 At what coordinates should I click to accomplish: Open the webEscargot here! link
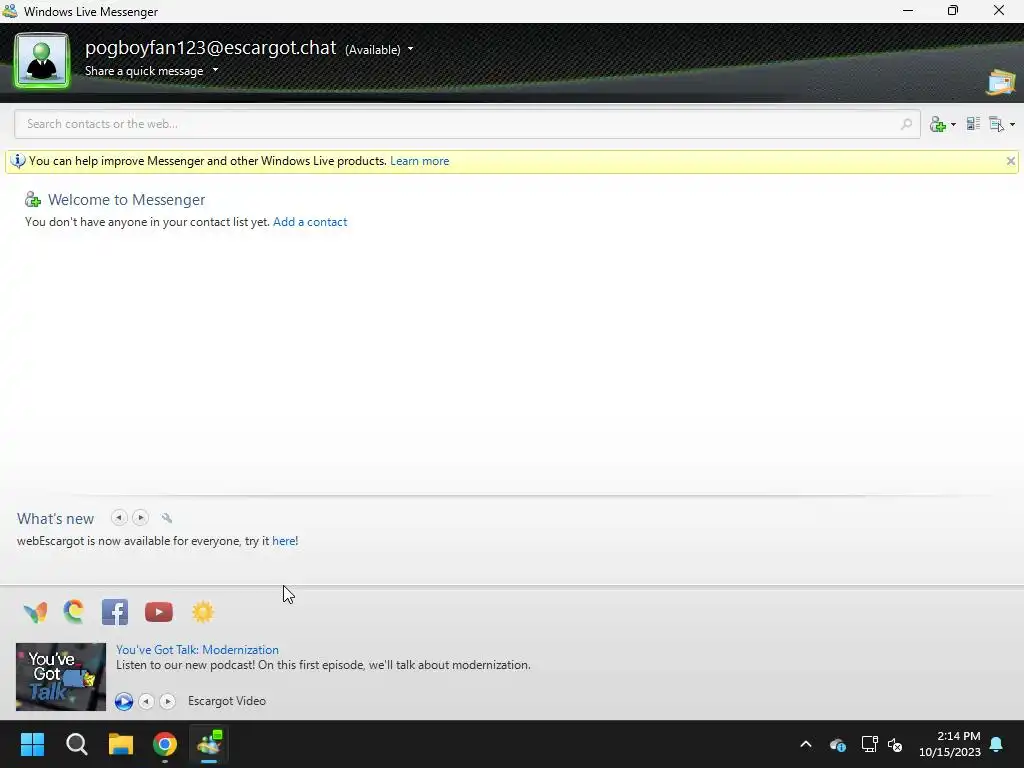[x=285, y=541]
